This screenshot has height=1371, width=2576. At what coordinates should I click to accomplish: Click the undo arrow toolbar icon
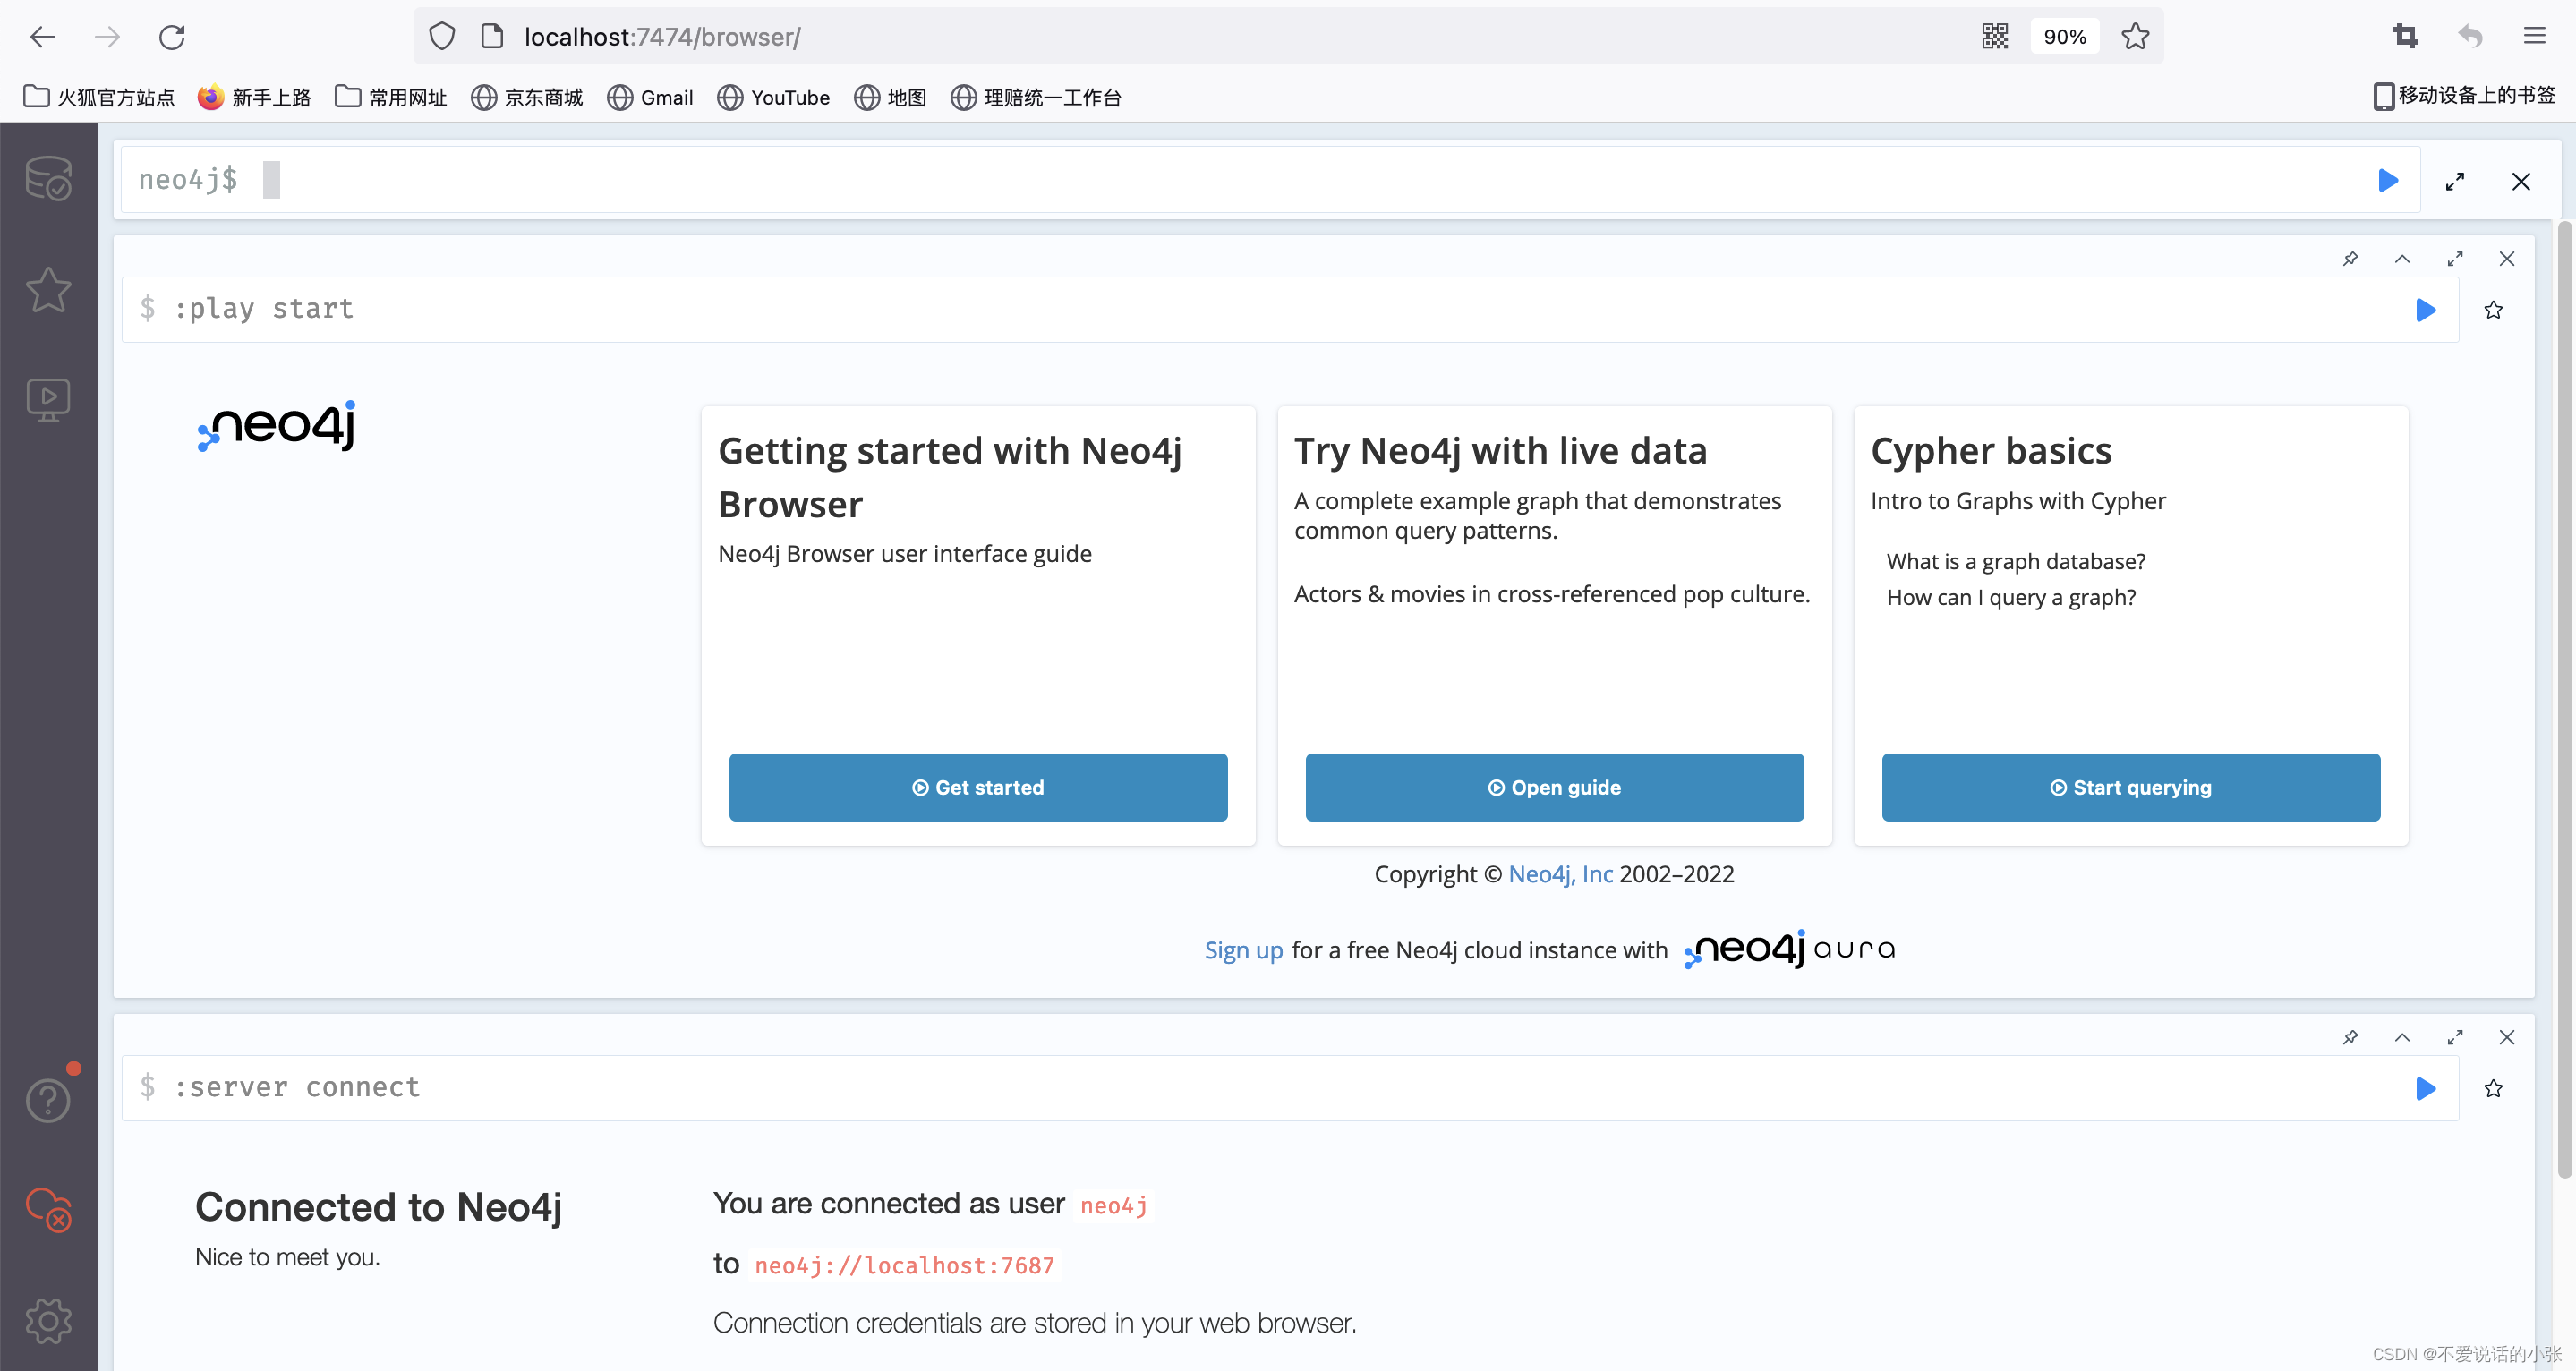click(2470, 37)
